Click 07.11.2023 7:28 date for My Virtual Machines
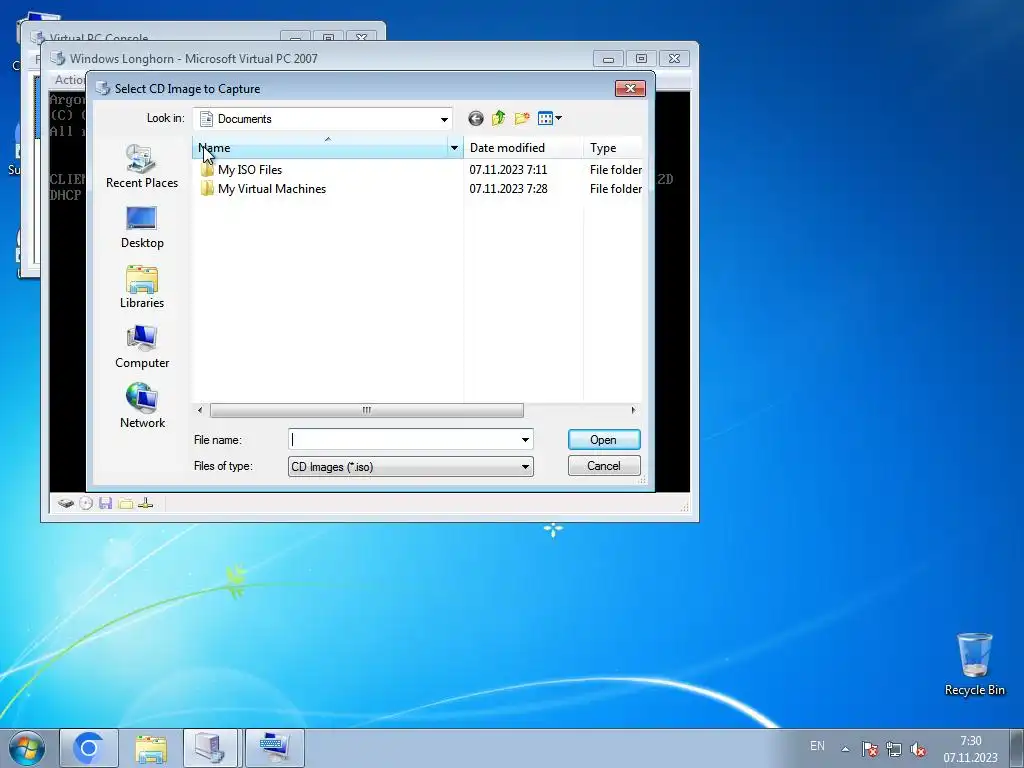This screenshot has height=768, width=1024. coord(508,189)
